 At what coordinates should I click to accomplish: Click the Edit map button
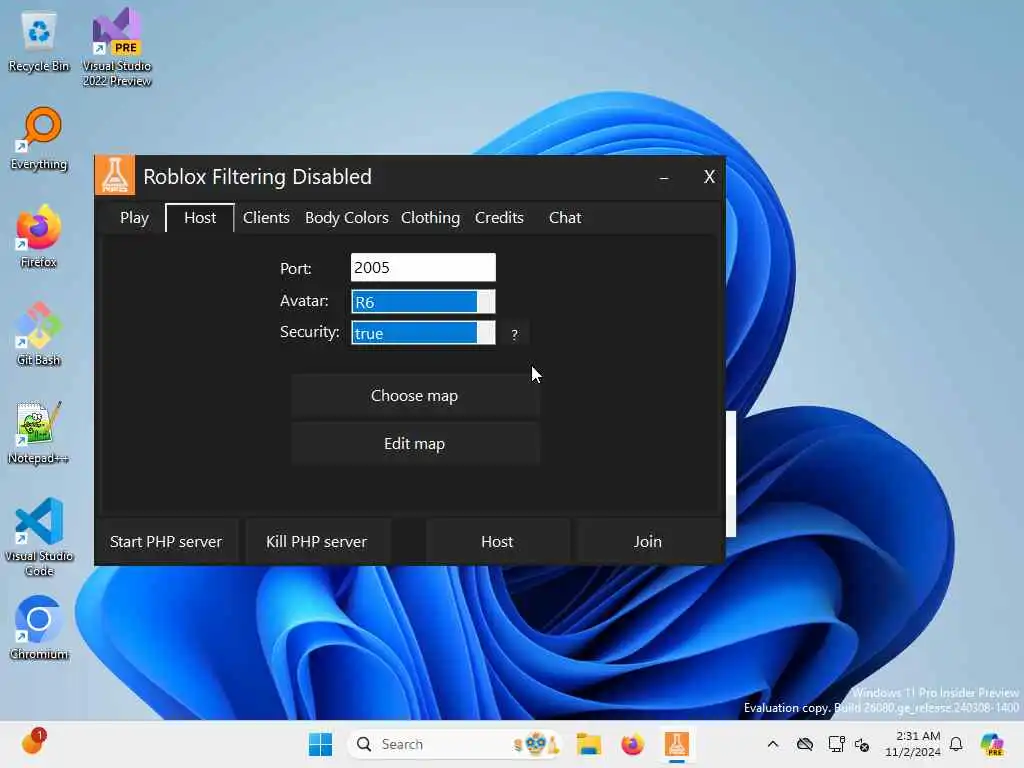pyautogui.click(x=415, y=443)
